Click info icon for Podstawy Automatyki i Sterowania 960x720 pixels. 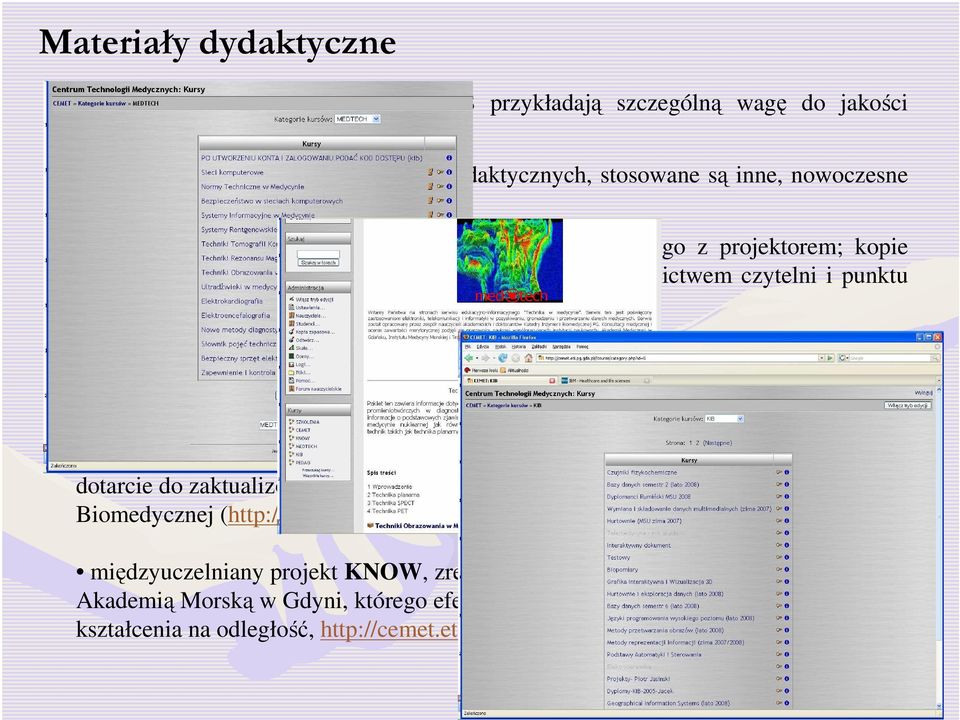pos(787,654)
